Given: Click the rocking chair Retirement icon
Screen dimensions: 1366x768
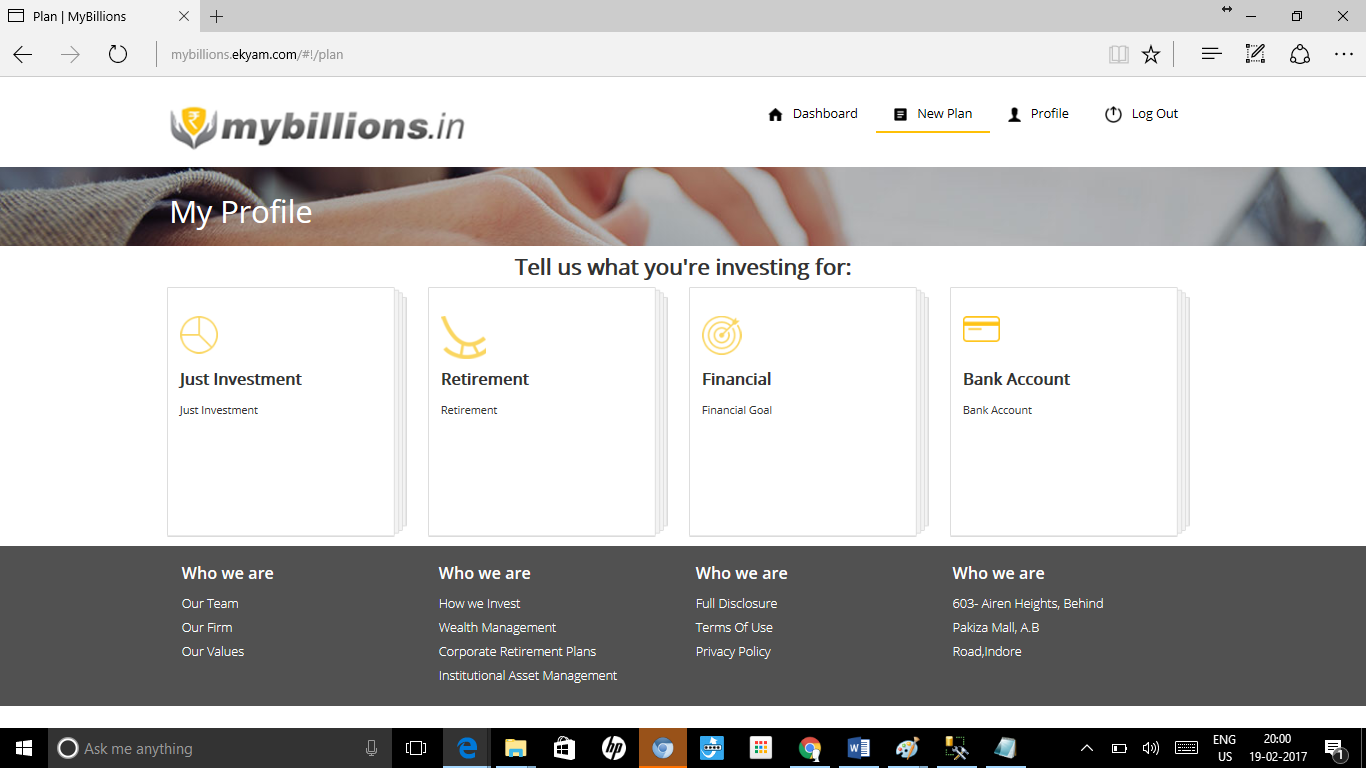Looking at the screenshot, I should (463, 337).
